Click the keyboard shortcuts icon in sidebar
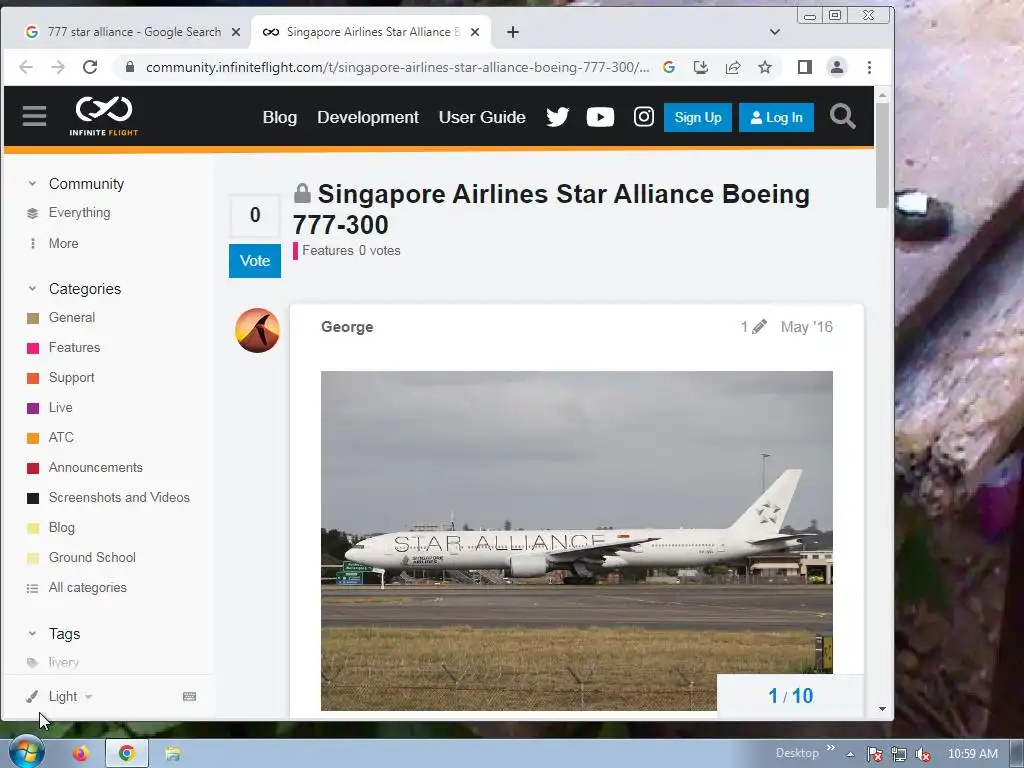Viewport: 1024px width, 768px height. tap(189, 696)
